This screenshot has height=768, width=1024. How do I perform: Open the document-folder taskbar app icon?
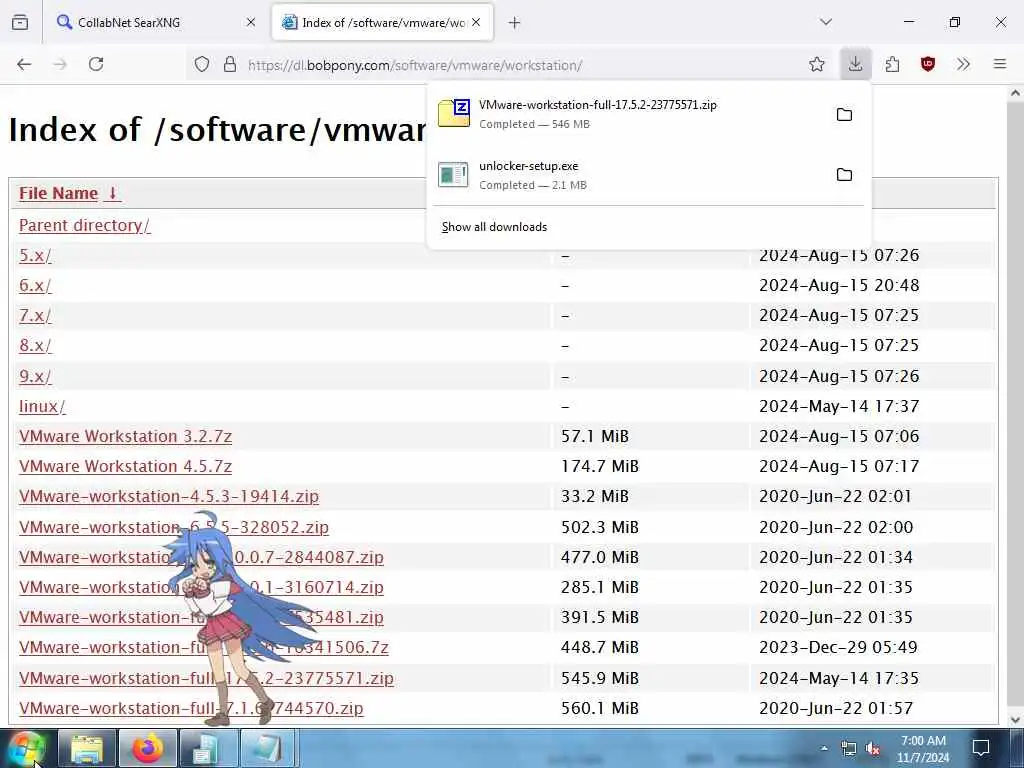[x=208, y=748]
